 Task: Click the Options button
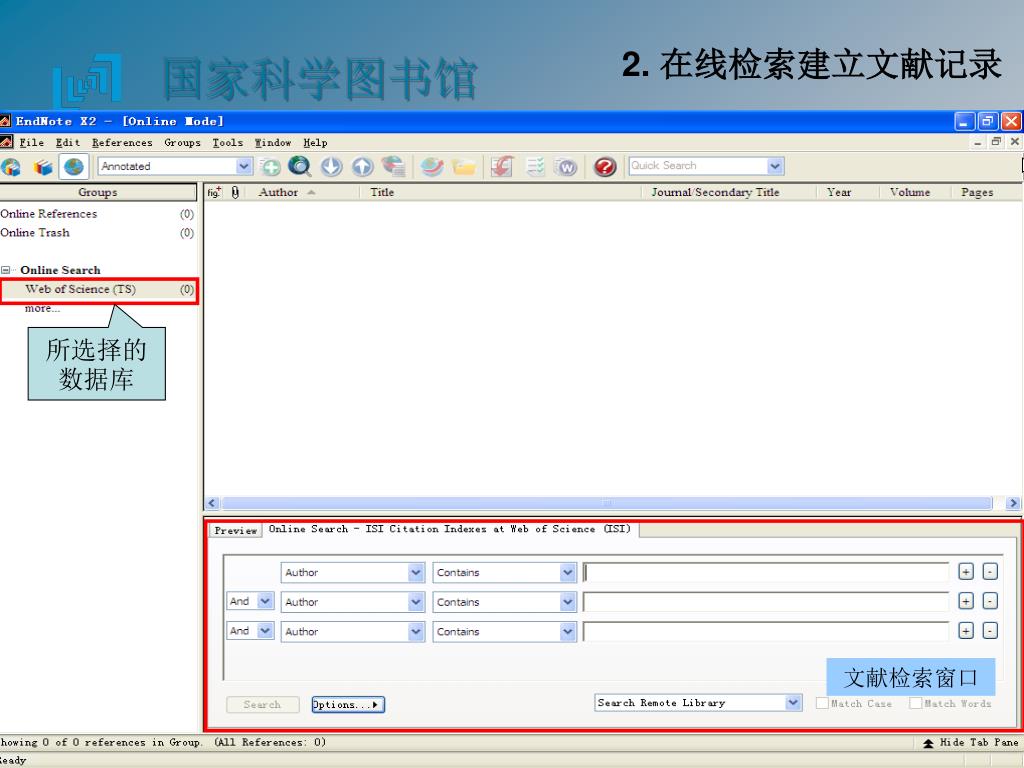click(x=348, y=705)
